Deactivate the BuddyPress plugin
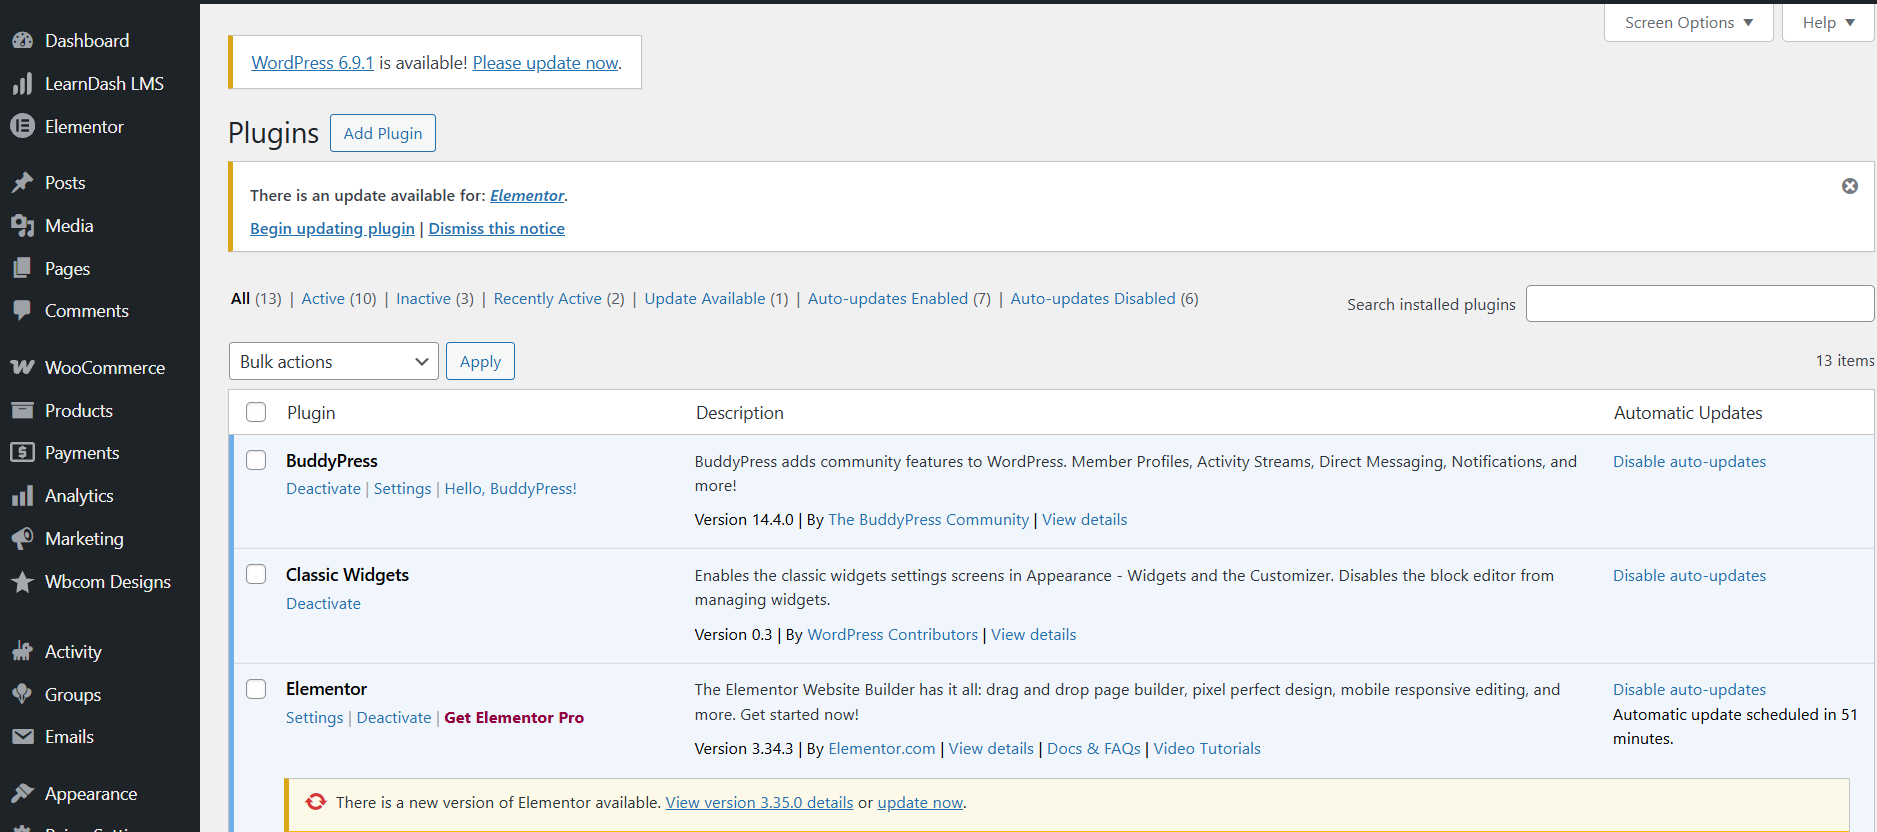 pos(323,488)
